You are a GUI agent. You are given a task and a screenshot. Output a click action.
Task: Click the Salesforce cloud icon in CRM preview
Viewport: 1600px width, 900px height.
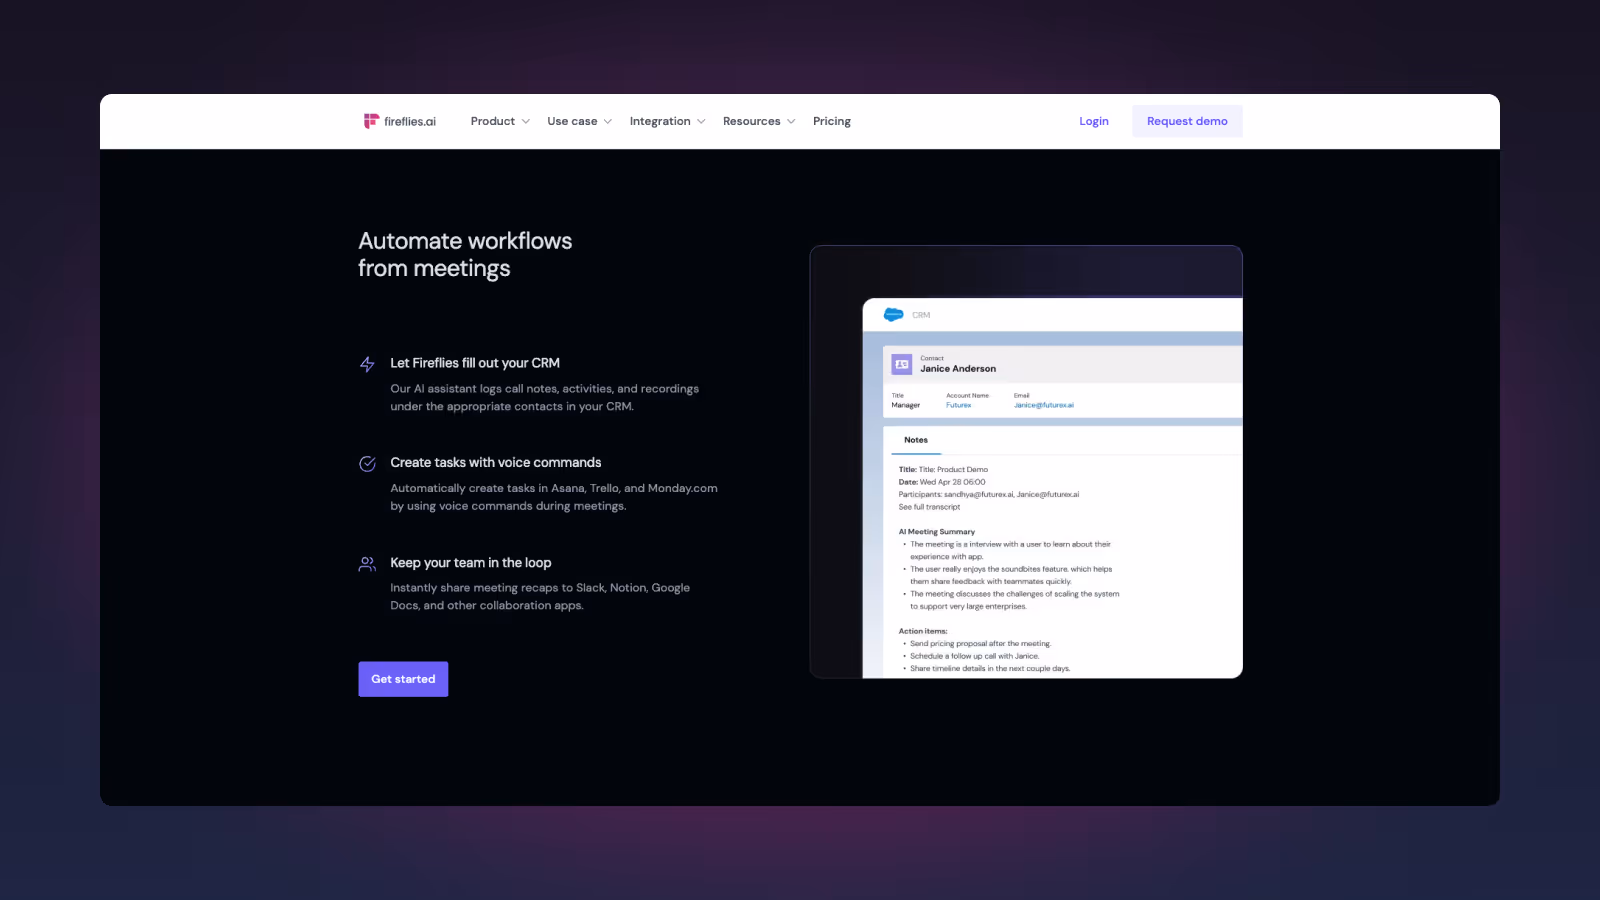(x=893, y=315)
